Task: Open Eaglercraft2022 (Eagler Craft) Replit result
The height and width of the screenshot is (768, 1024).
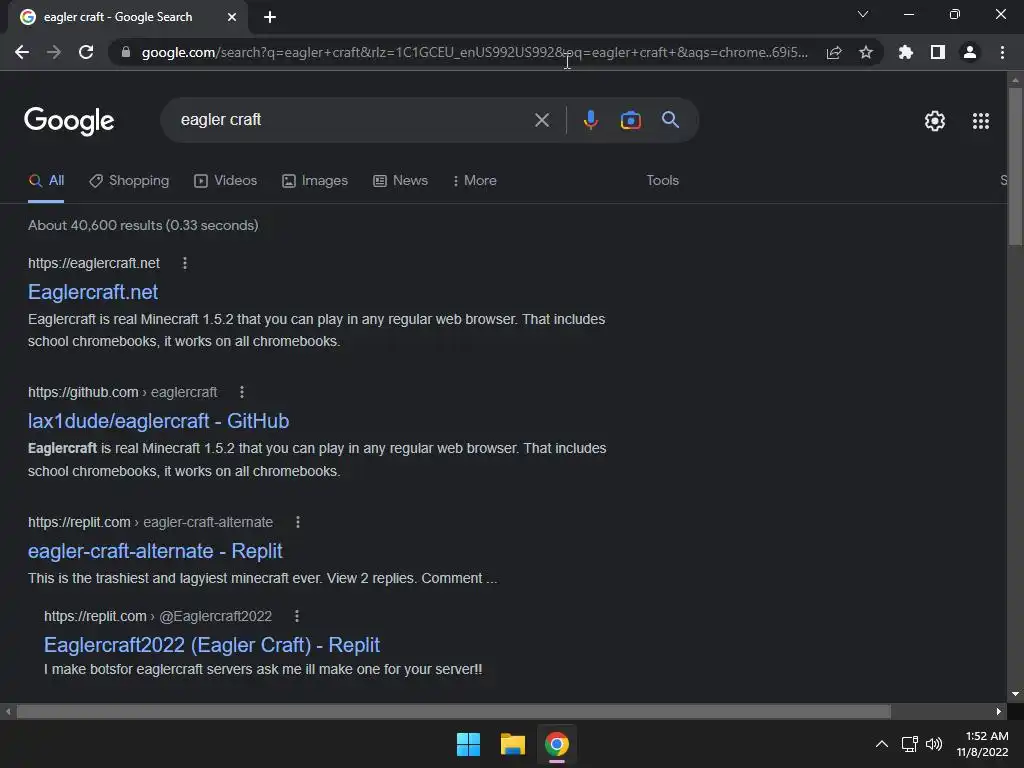Action: (212, 645)
